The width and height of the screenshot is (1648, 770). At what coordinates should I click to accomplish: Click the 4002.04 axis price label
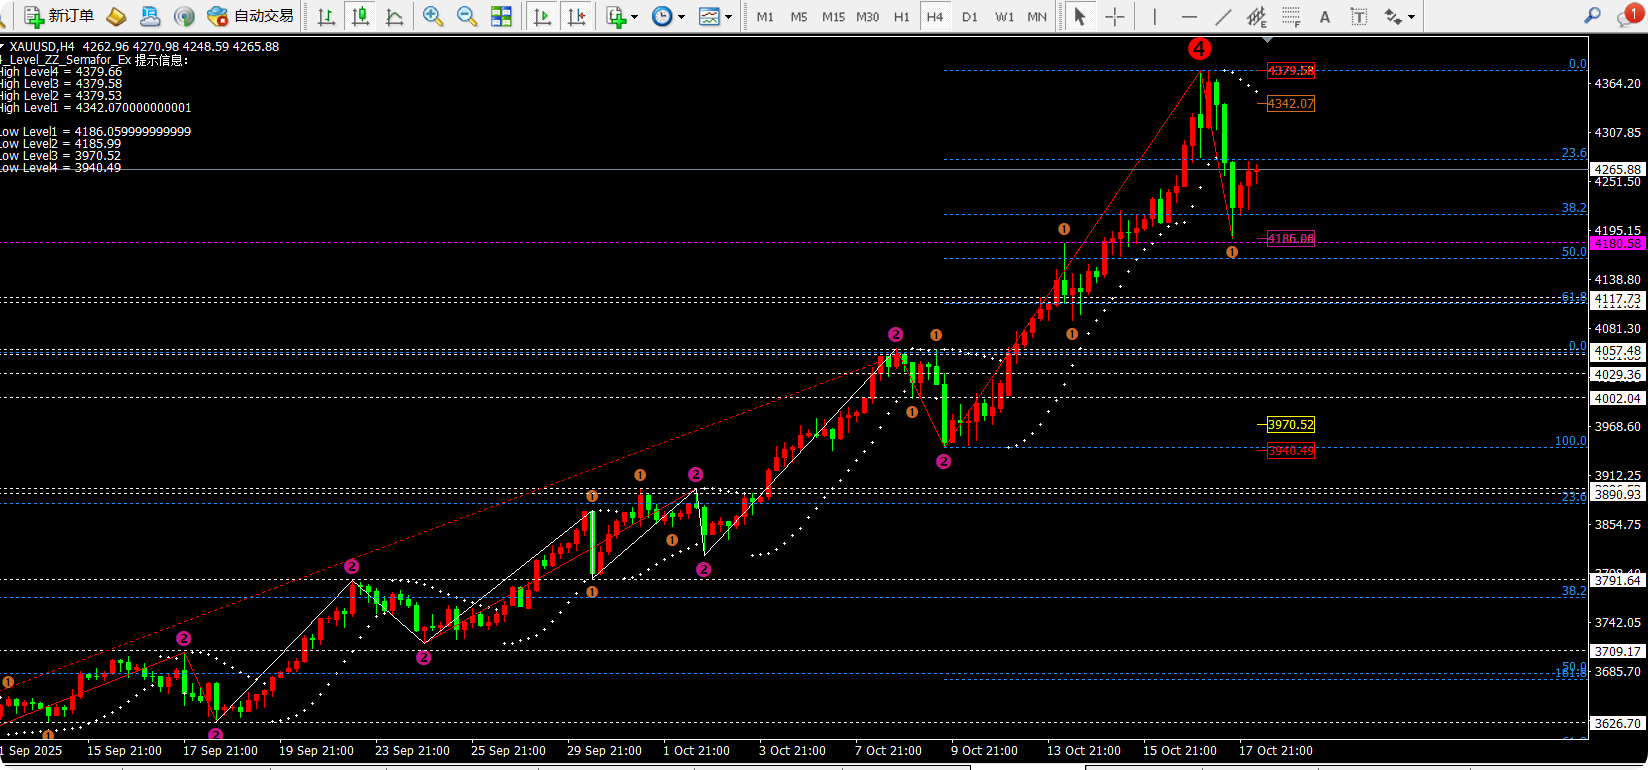[x=1618, y=398]
